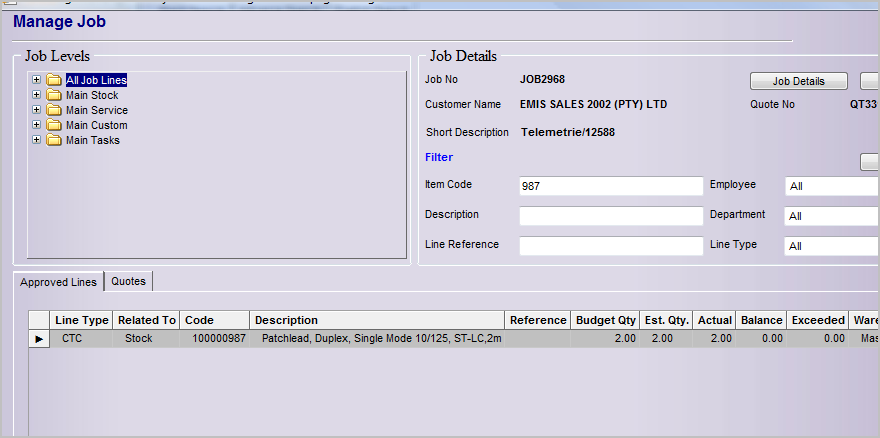Expand the Main Stock tree node

[x=37, y=95]
